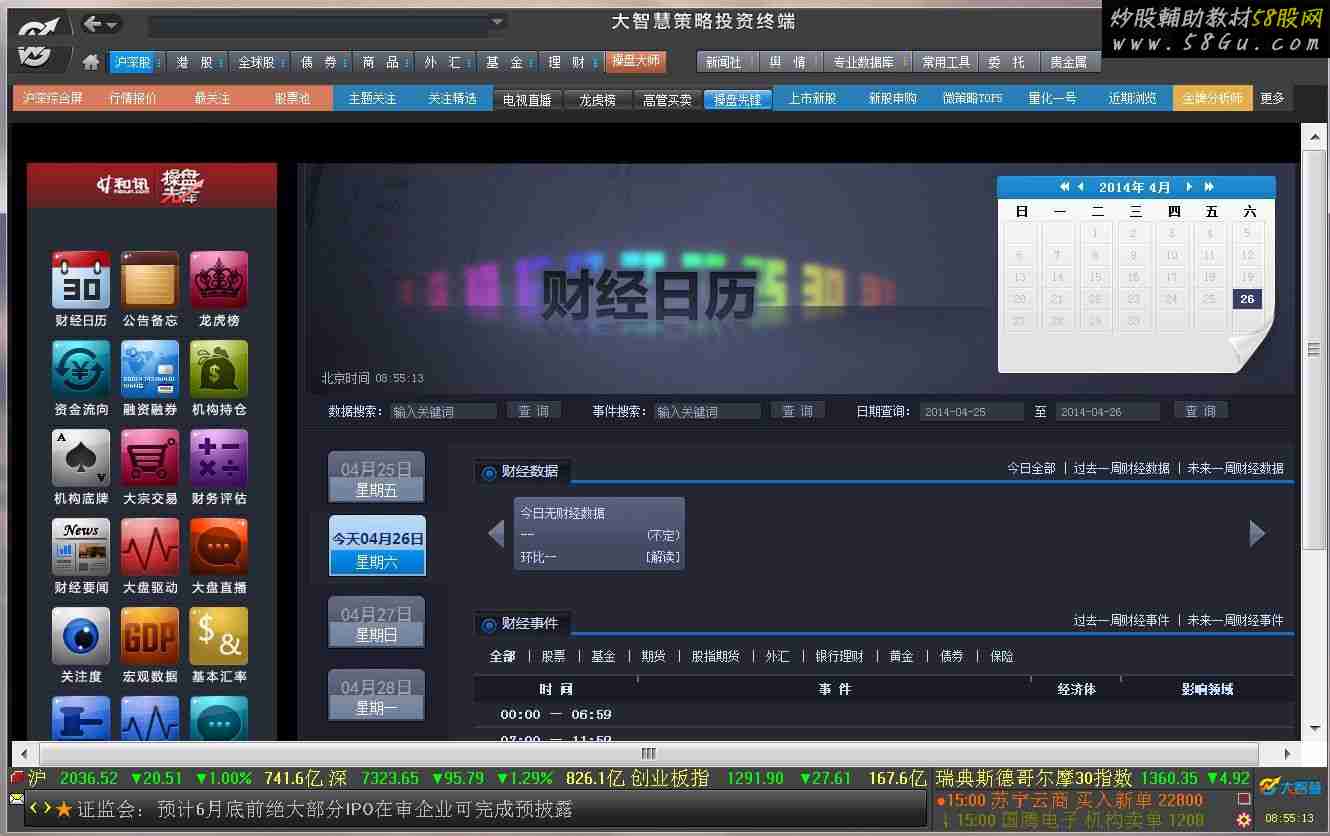Viewport: 1330px width, 836px height.
Task: Filter events by 股指期货
Action: click(x=716, y=656)
